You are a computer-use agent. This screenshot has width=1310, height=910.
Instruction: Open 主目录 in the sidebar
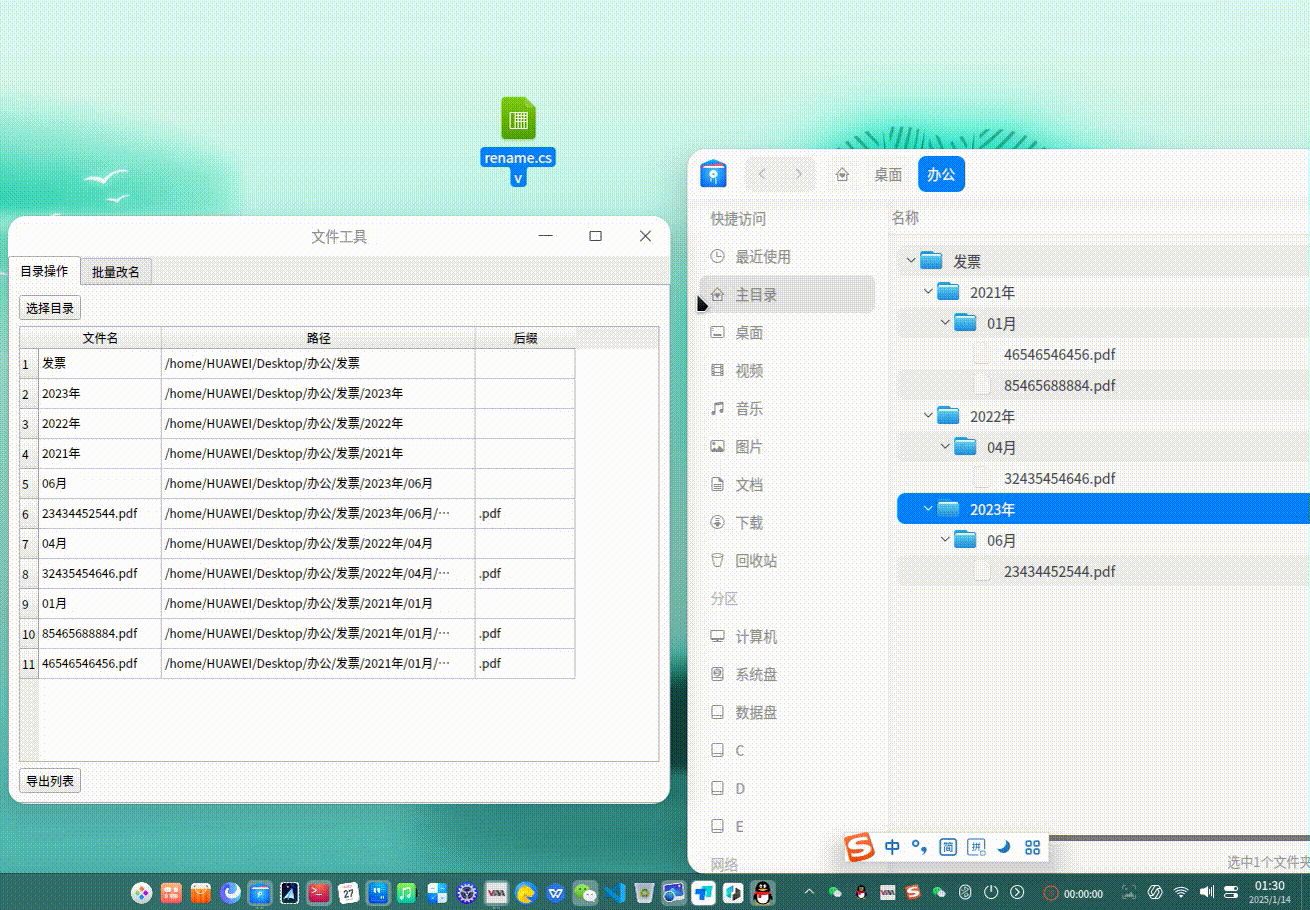[x=786, y=295]
